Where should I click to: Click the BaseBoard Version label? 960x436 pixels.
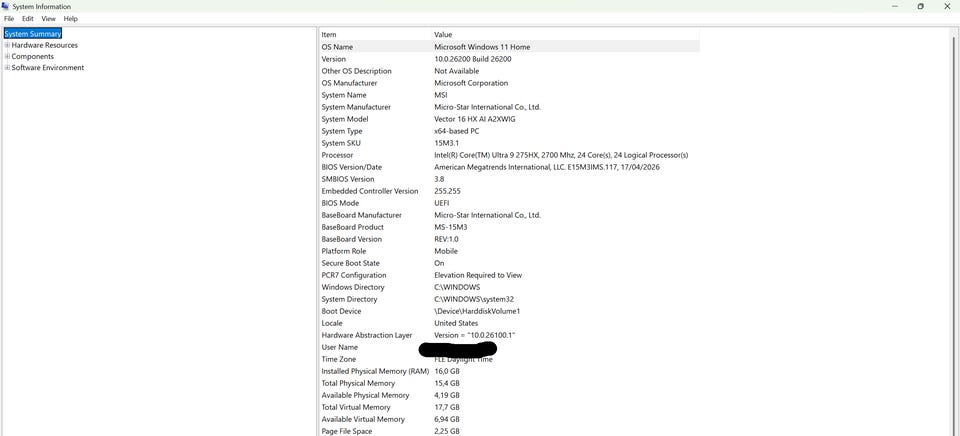coord(351,239)
